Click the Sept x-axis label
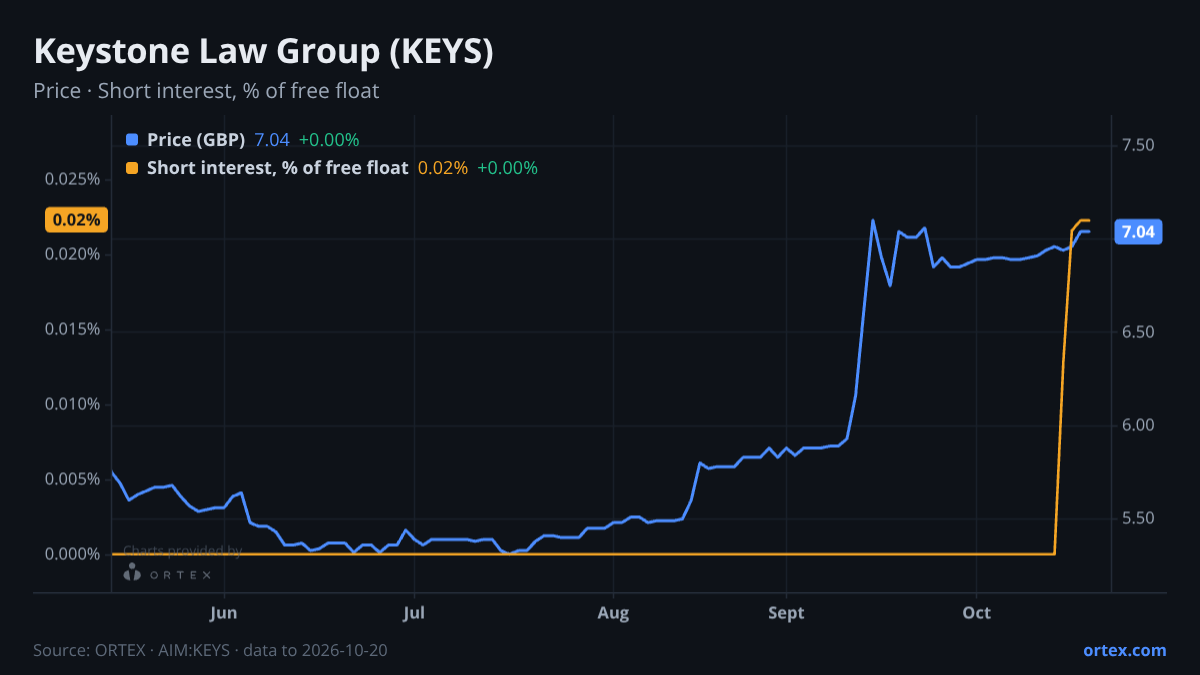1200x675 pixels. click(x=787, y=613)
